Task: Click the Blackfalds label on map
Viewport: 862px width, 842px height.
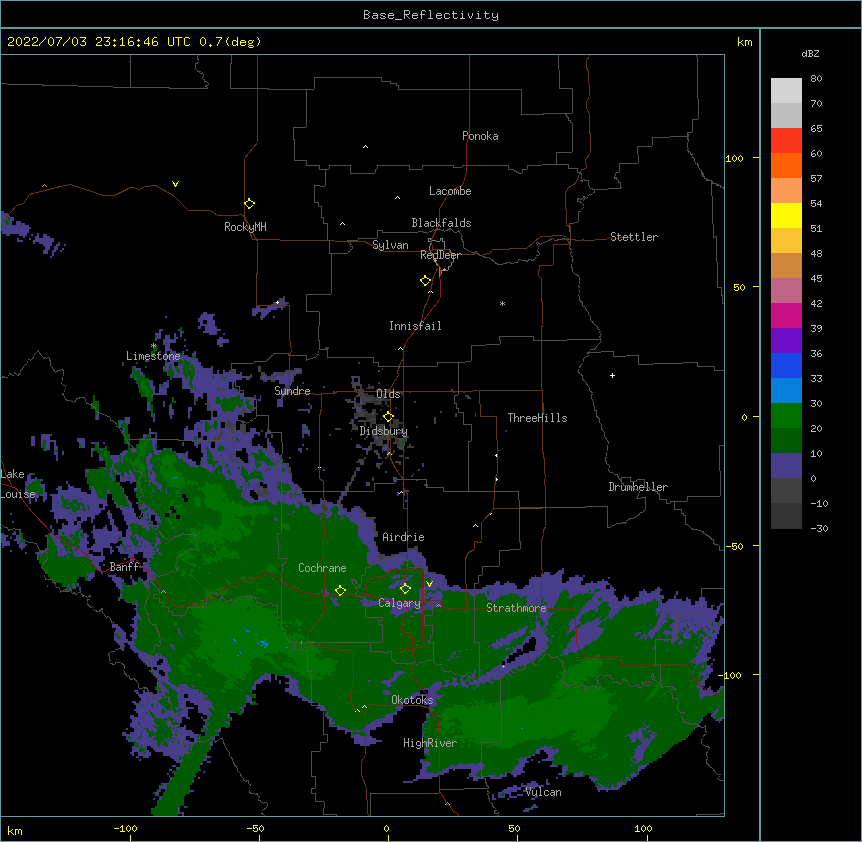Action: pos(441,223)
